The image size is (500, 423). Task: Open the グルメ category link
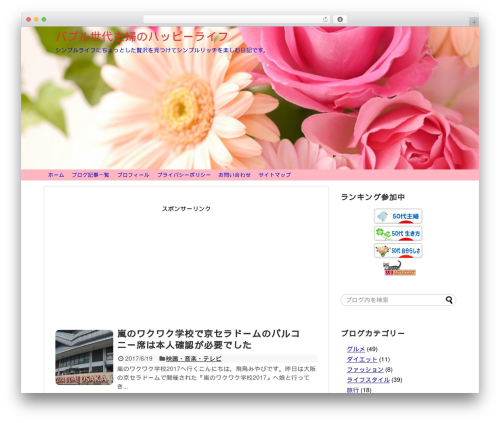tap(356, 349)
